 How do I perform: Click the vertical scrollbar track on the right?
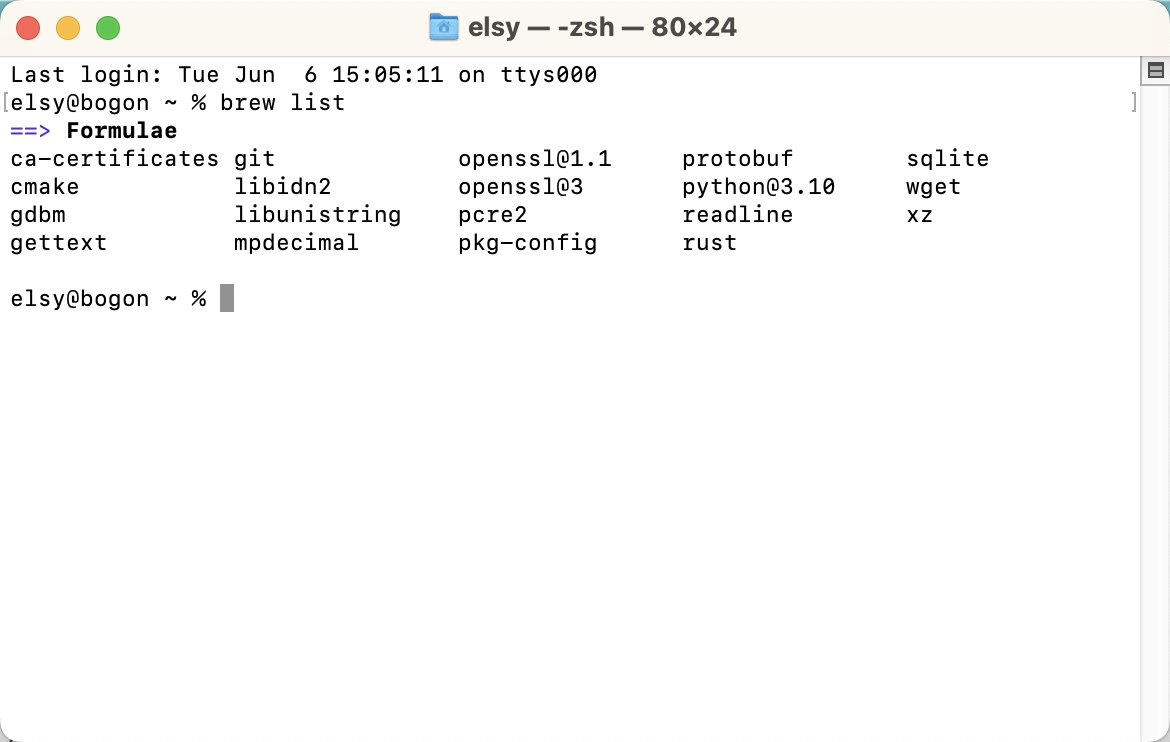pos(1155,400)
